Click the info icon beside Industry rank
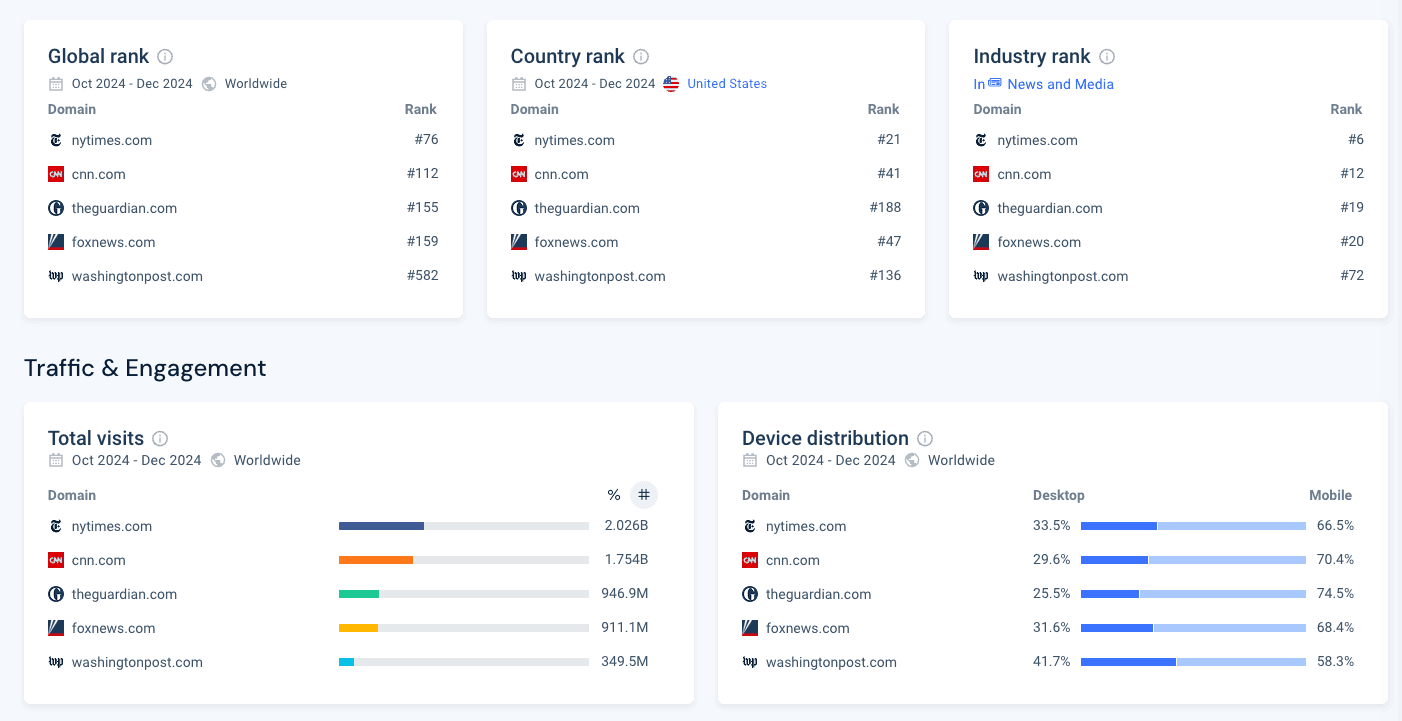The image size is (1402, 721). coord(1107,57)
